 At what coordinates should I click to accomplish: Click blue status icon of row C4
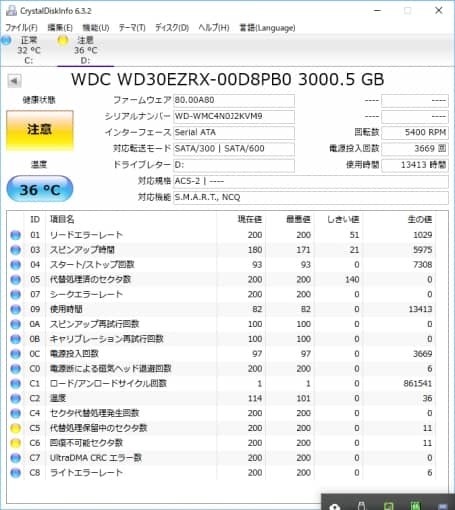[15, 414]
